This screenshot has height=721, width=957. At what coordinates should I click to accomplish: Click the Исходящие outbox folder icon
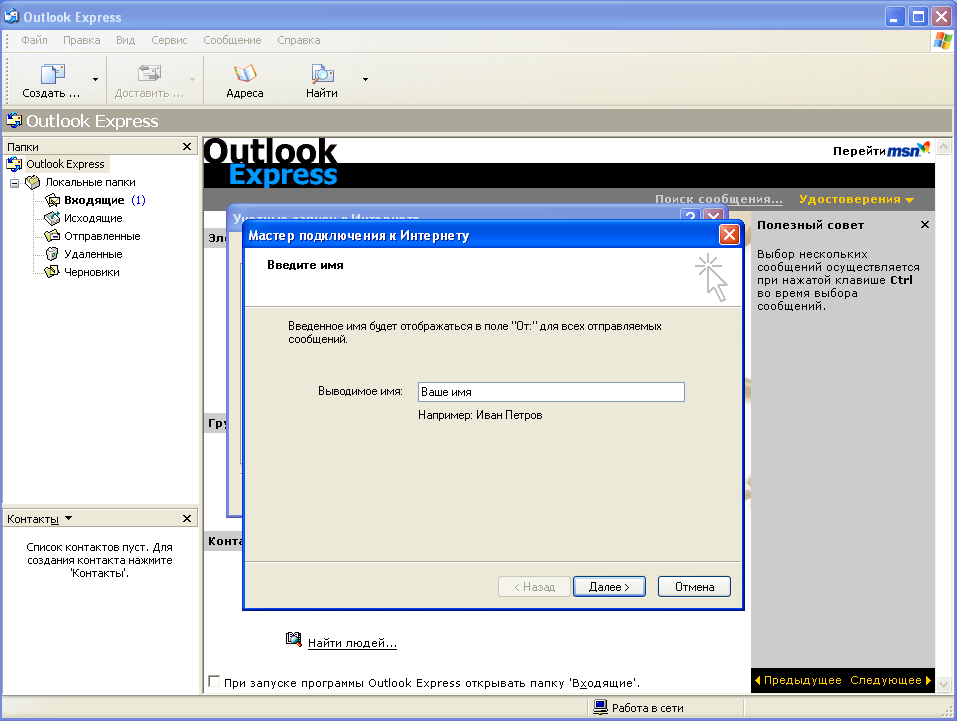pyautogui.click(x=52, y=218)
